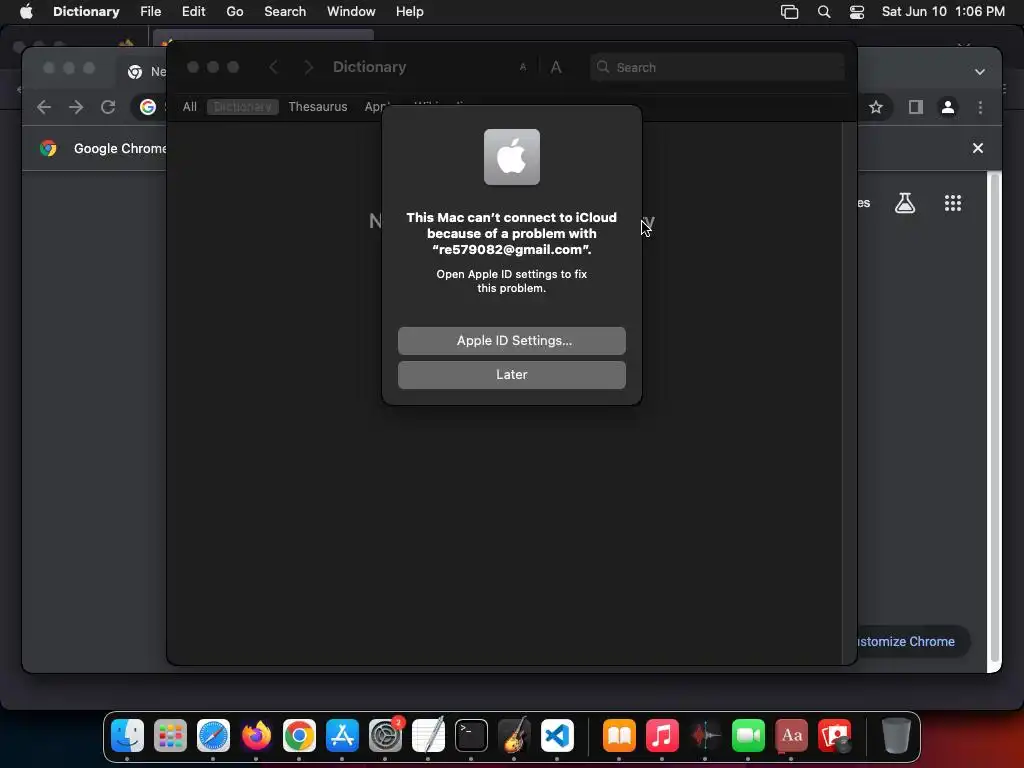Reload page in Chrome
The width and height of the screenshot is (1024, 768).
tap(108, 107)
